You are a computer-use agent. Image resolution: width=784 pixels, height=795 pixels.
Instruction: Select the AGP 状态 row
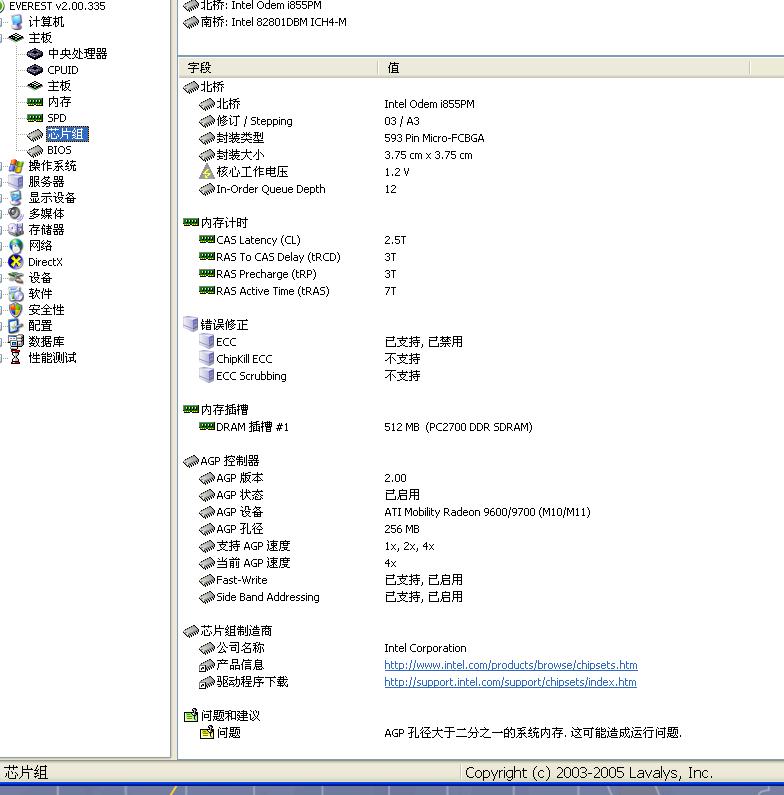point(310,495)
